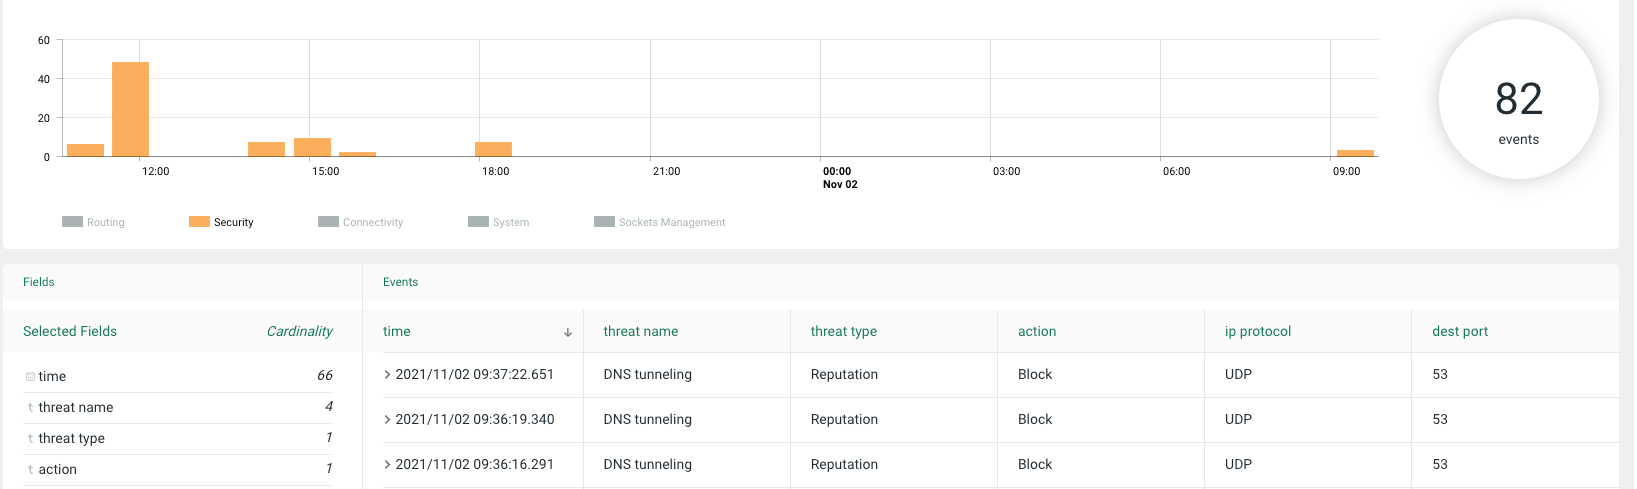Viewport: 1637px width, 489px height.
Task: Expand event row 2021/11/02 09:37:22.651
Action: (x=388, y=374)
